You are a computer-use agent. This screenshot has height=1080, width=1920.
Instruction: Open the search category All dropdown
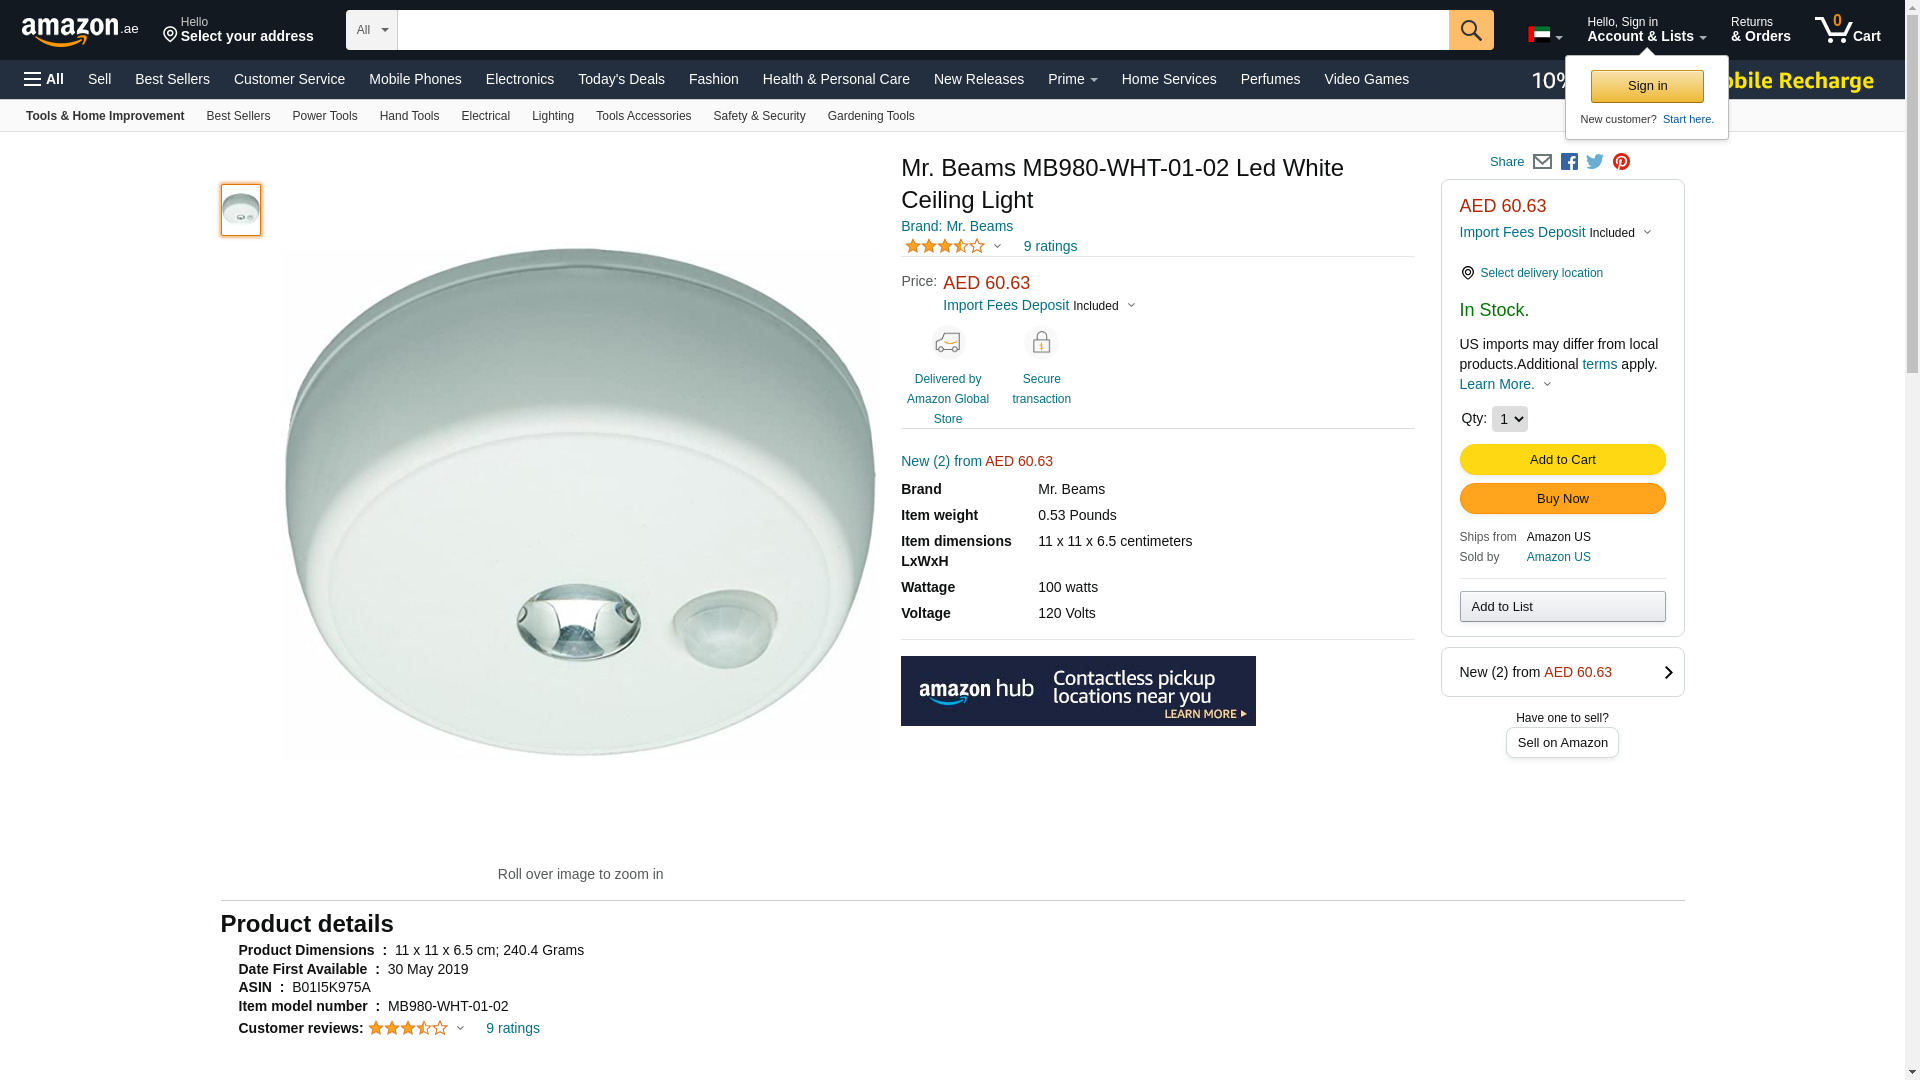371,30
